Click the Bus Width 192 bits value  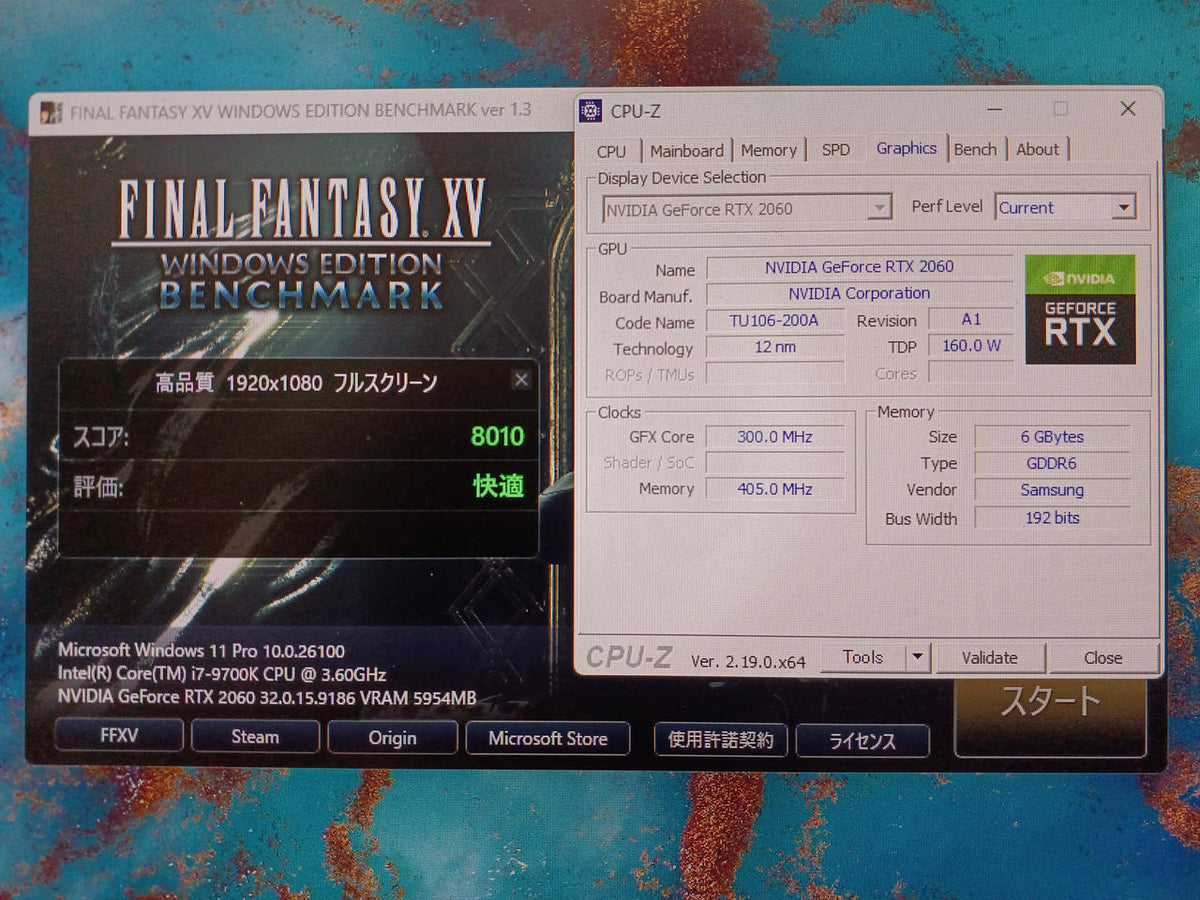[x=1052, y=518]
